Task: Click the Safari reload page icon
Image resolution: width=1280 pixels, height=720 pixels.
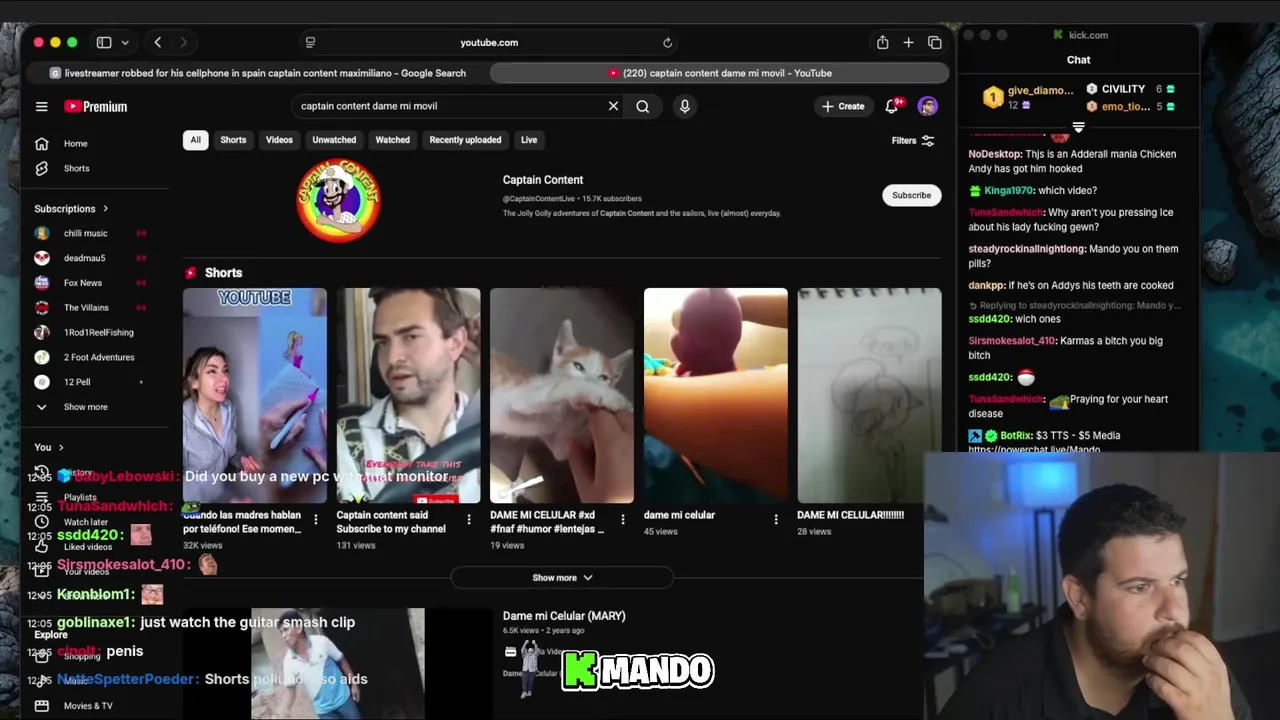Action: tap(667, 42)
